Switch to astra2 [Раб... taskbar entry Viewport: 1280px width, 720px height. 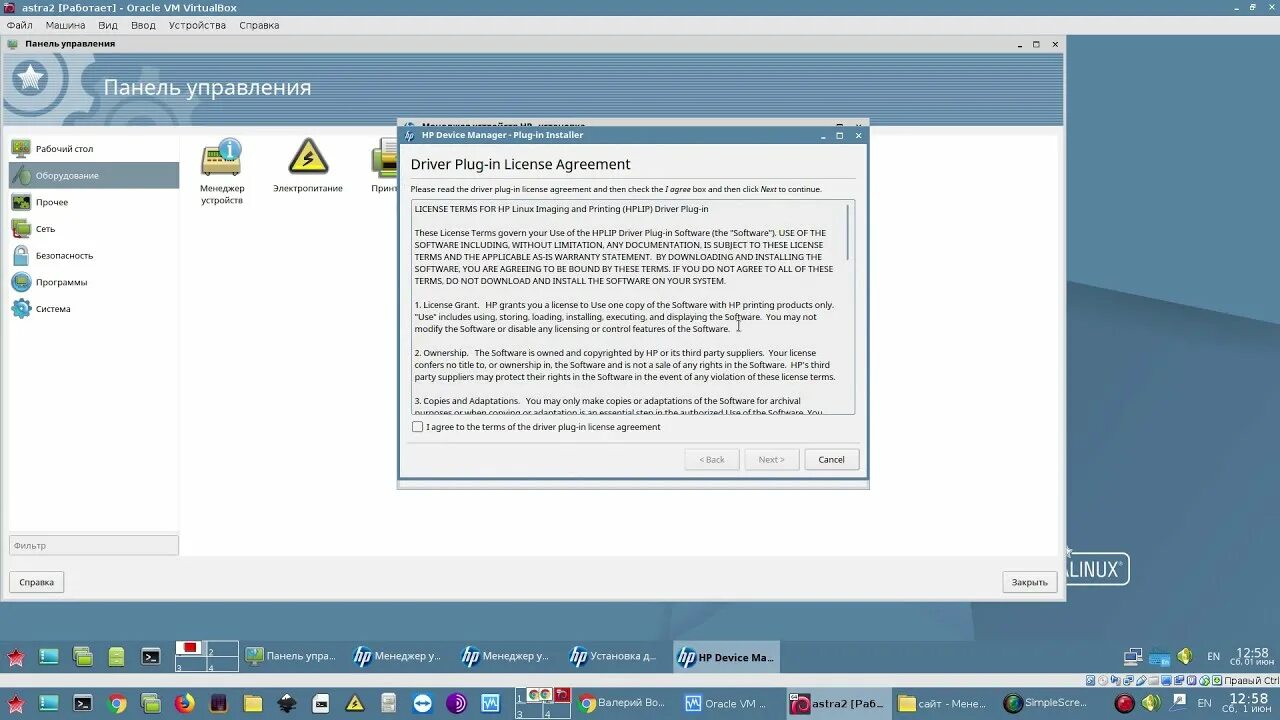click(x=836, y=703)
